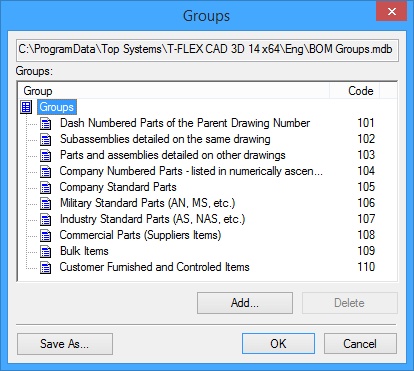Confirm with the OK button
The image size is (414, 371).
click(278, 344)
